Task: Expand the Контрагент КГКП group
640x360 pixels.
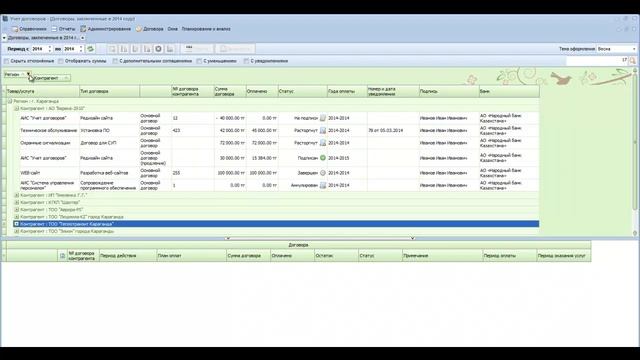Action: click(x=17, y=202)
